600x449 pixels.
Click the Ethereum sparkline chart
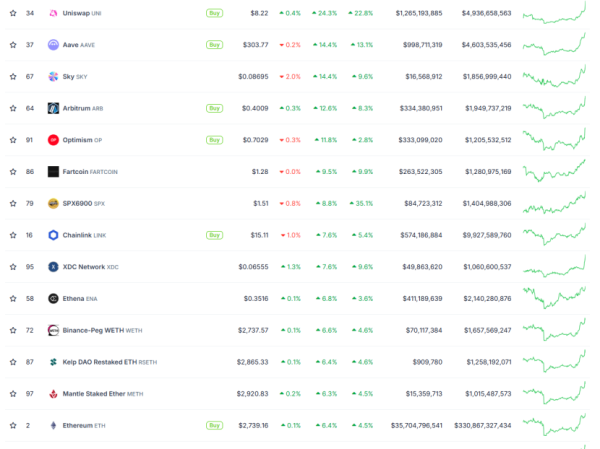point(554,425)
